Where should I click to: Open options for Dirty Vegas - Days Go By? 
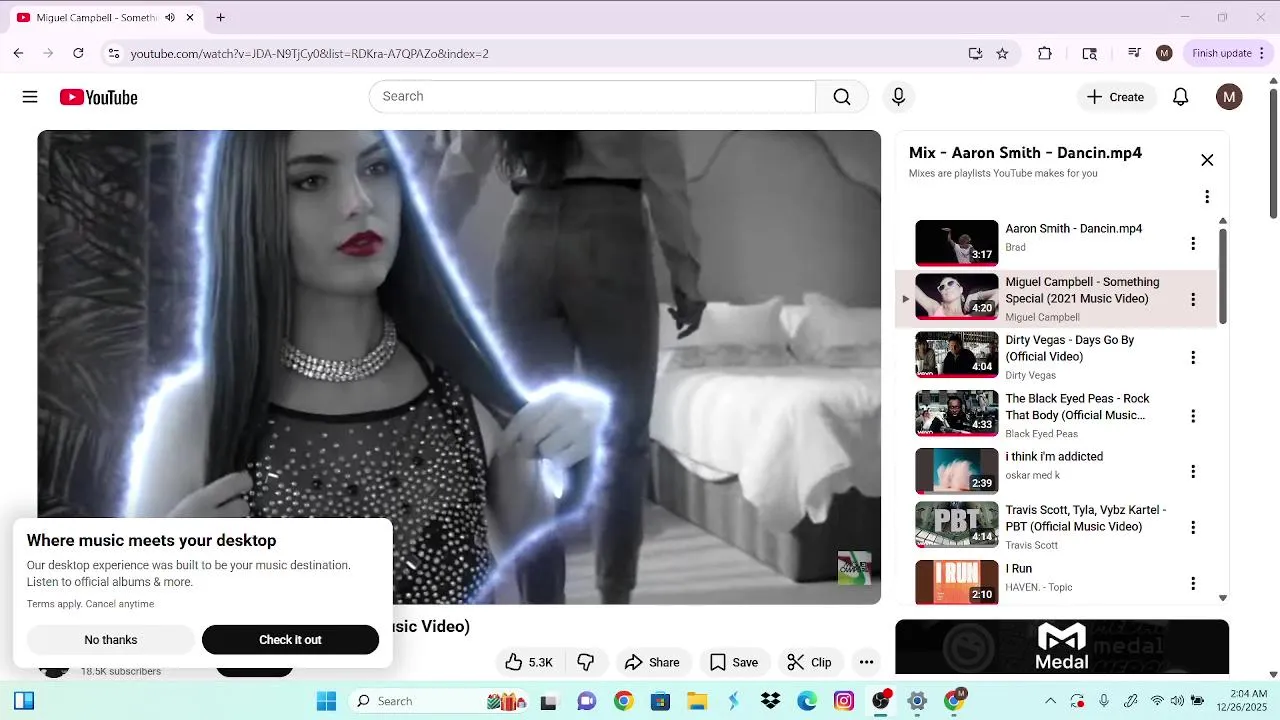tap(1192, 357)
